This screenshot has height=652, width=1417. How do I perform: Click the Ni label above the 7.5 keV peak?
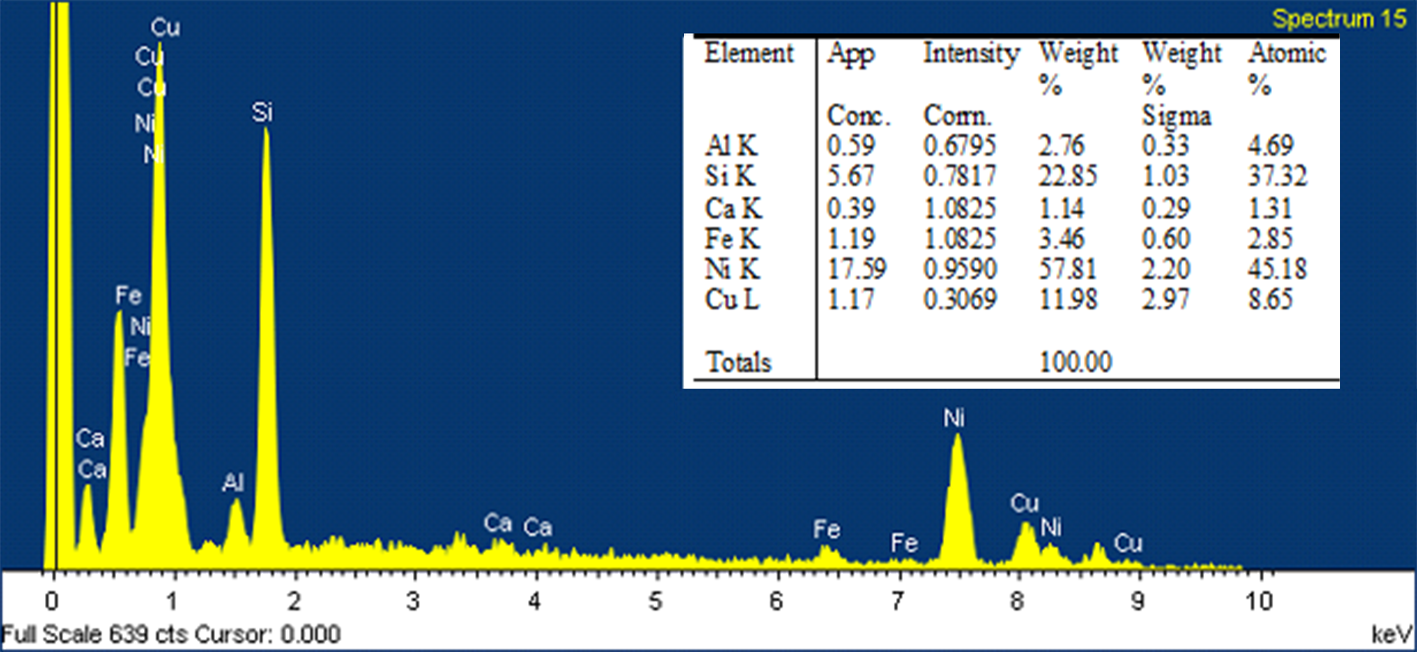[954, 416]
